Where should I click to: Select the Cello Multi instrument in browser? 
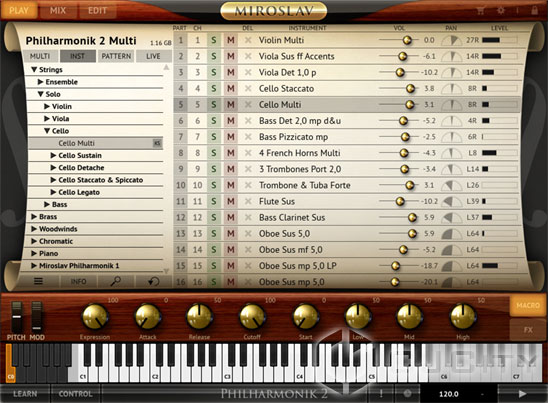[x=95, y=143]
